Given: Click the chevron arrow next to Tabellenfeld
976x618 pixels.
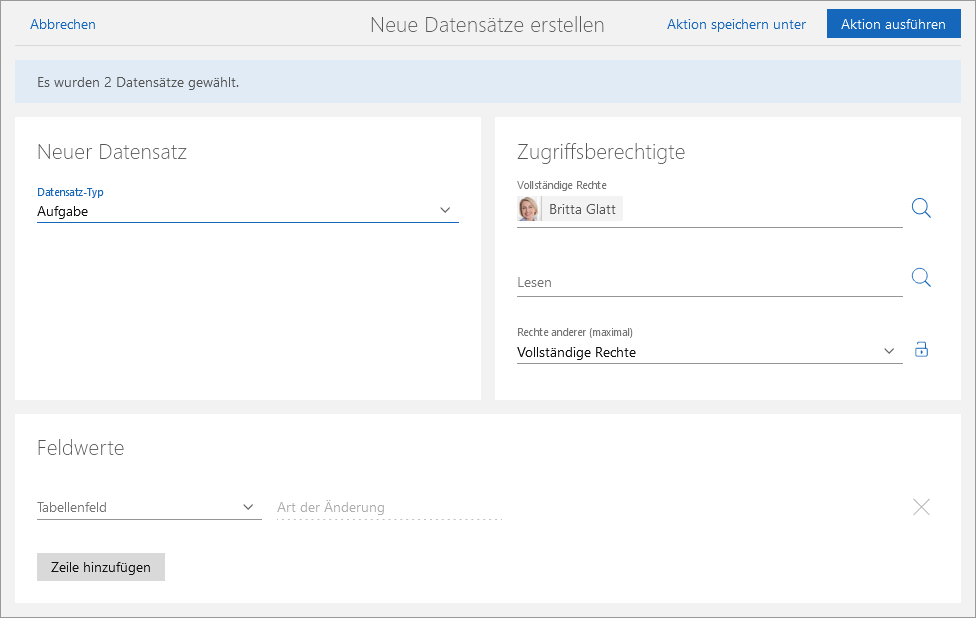Looking at the screenshot, I should point(249,507).
